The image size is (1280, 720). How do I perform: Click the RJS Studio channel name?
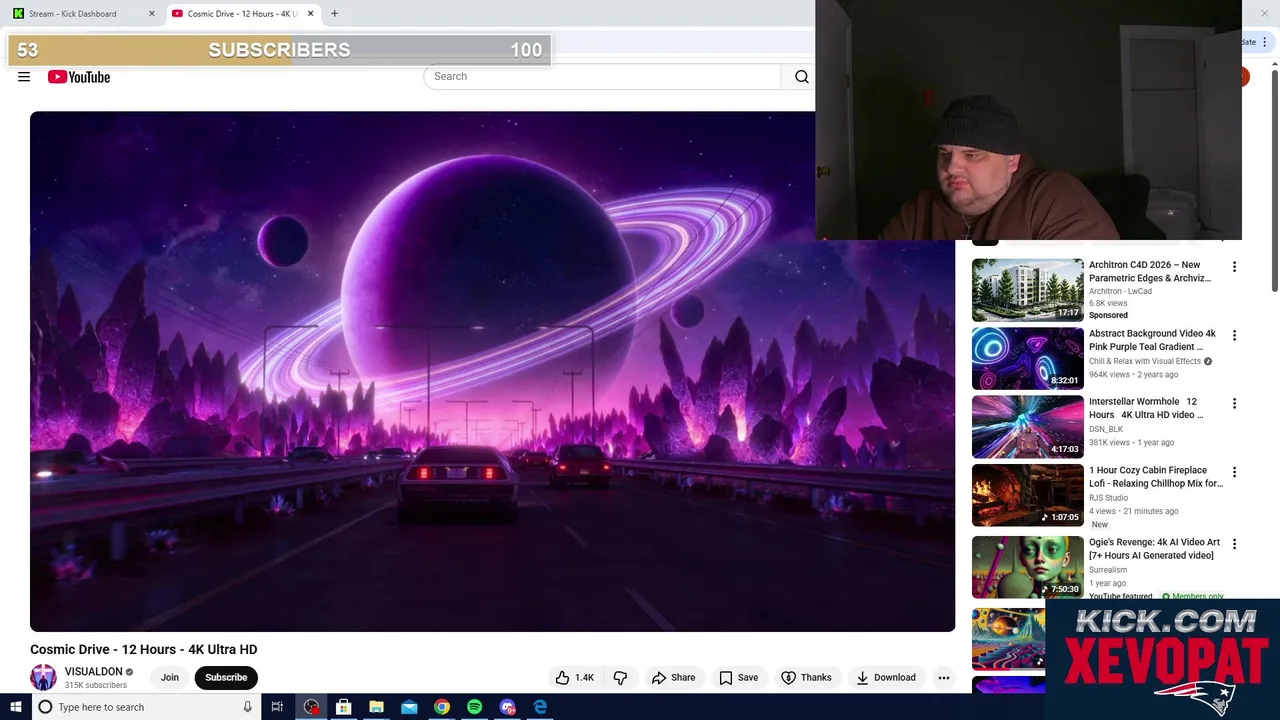(1108, 498)
